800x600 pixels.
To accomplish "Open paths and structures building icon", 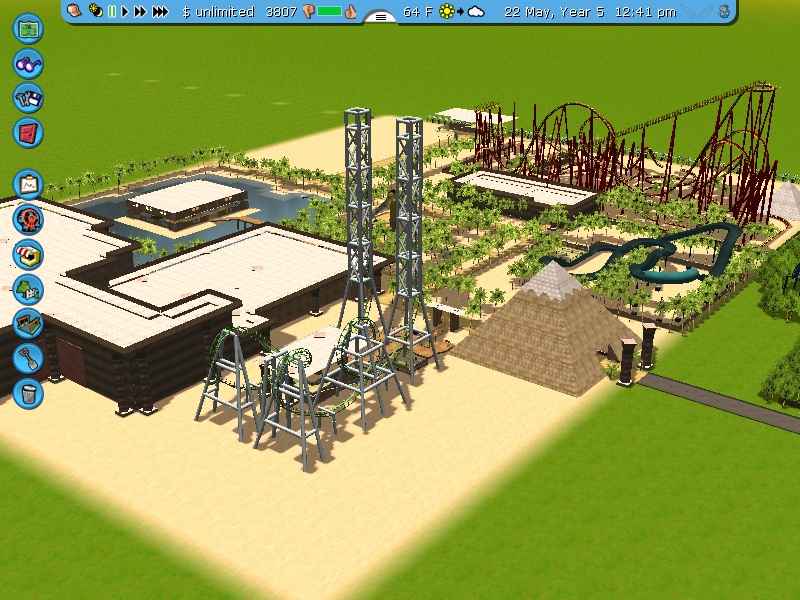I will coord(28,324).
